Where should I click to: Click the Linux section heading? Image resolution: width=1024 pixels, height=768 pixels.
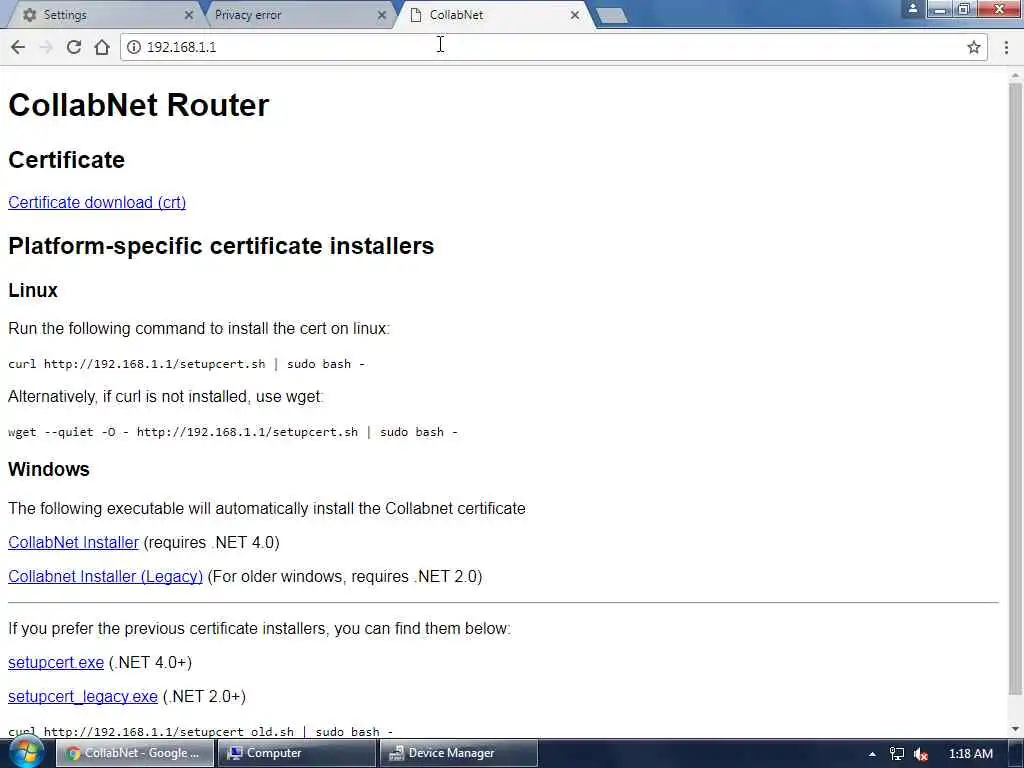point(33,290)
